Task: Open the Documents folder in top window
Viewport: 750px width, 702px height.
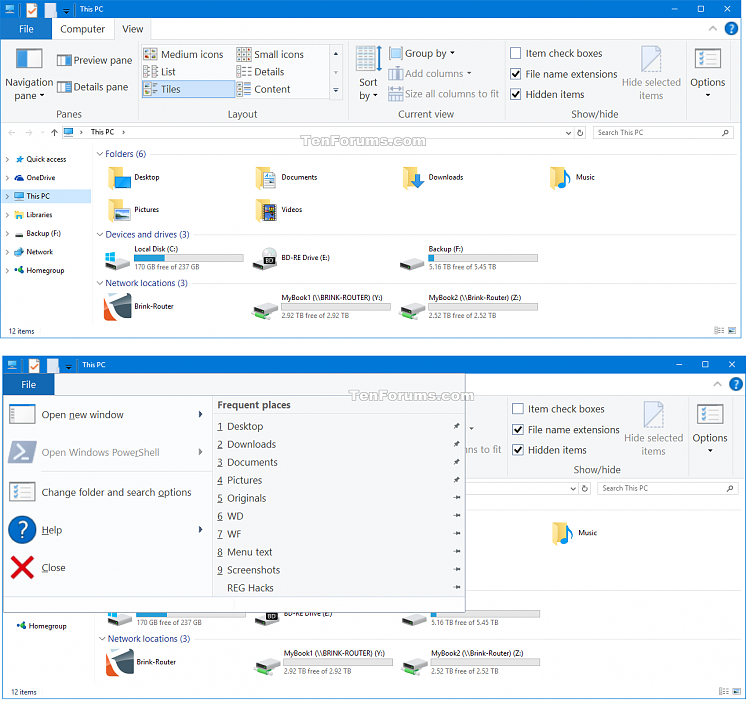Action: tap(287, 178)
